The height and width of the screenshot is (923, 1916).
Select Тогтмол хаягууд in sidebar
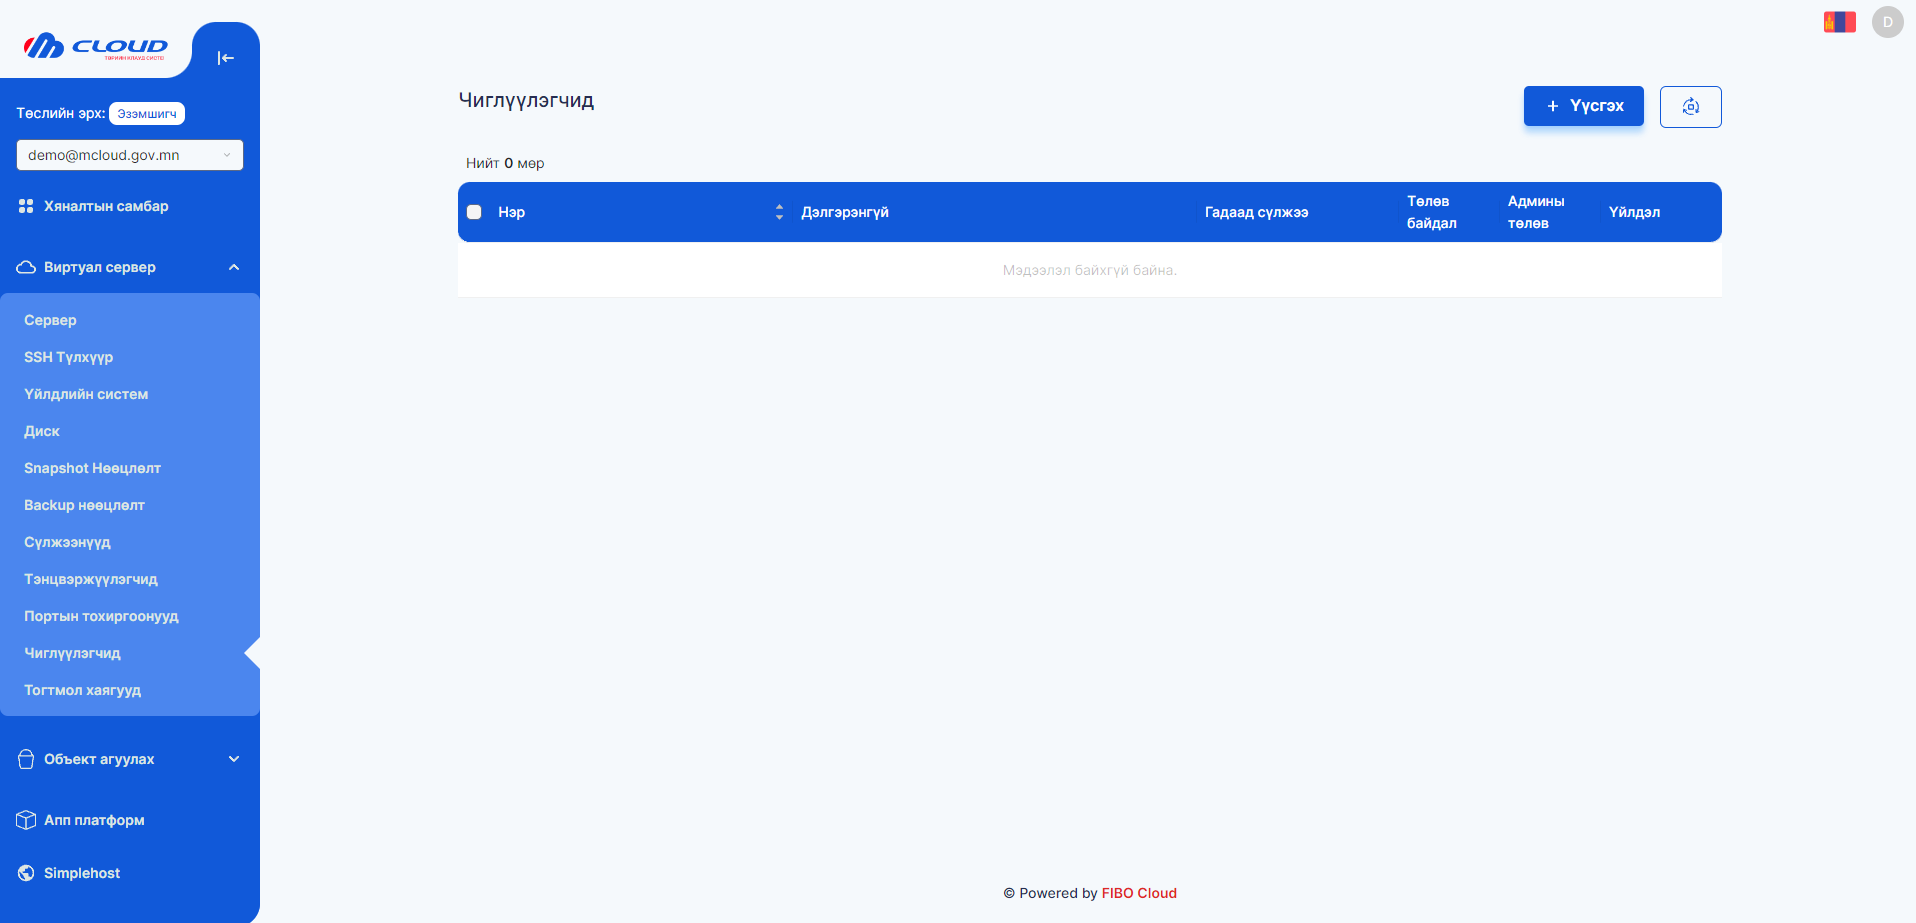click(x=82, y=690)
